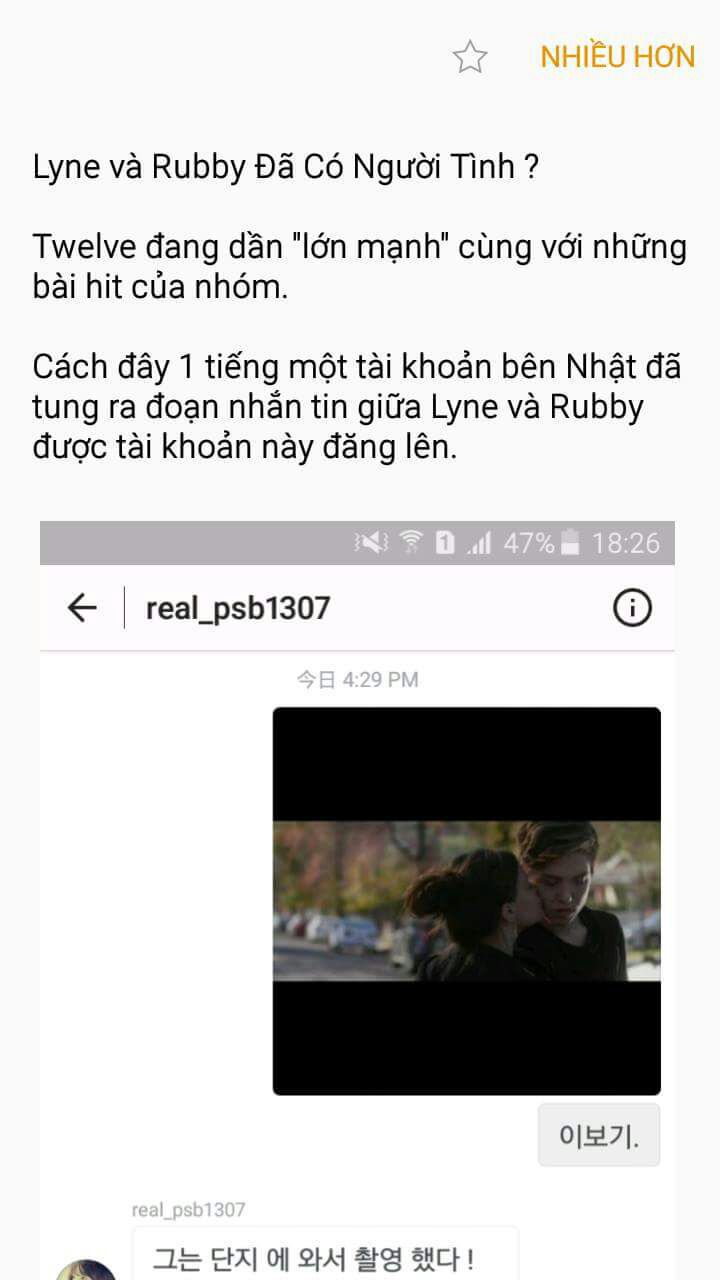Select the paragraph starting with Twelve
The image size is (720, 1280).
tap(360, 267)
